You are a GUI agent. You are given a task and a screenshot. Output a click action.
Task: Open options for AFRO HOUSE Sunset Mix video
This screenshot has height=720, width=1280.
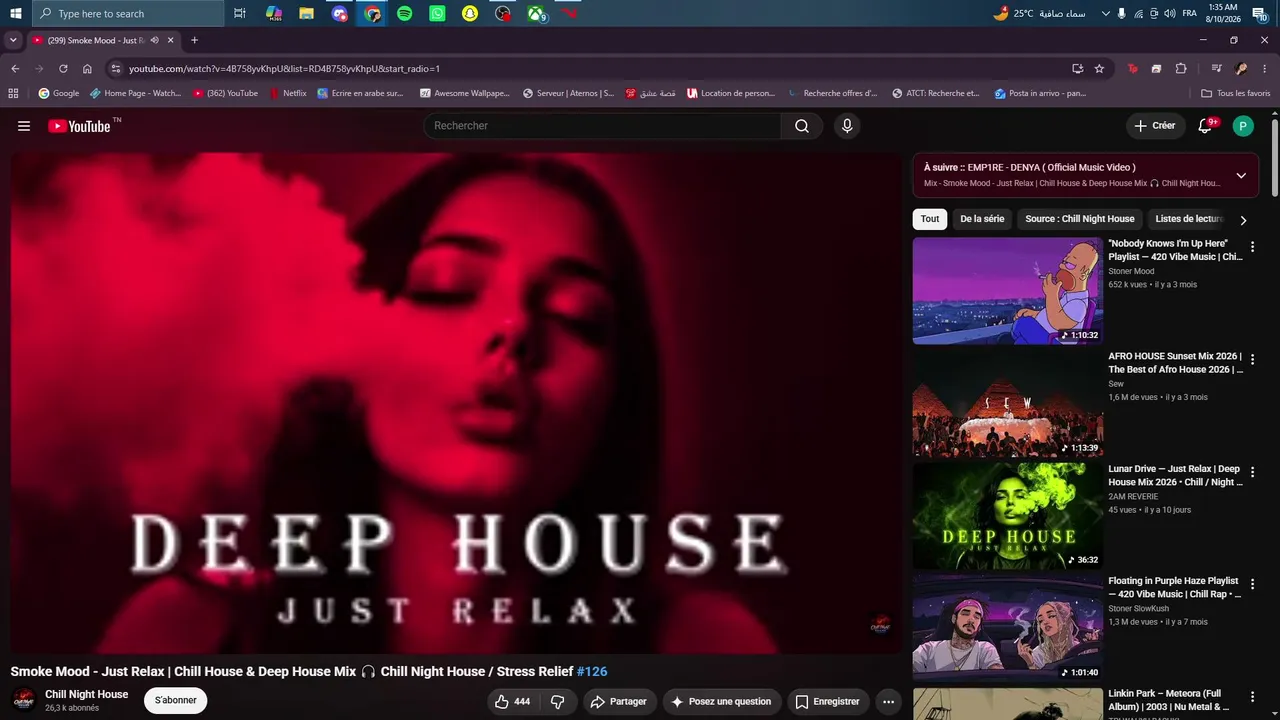(1252, 359)
